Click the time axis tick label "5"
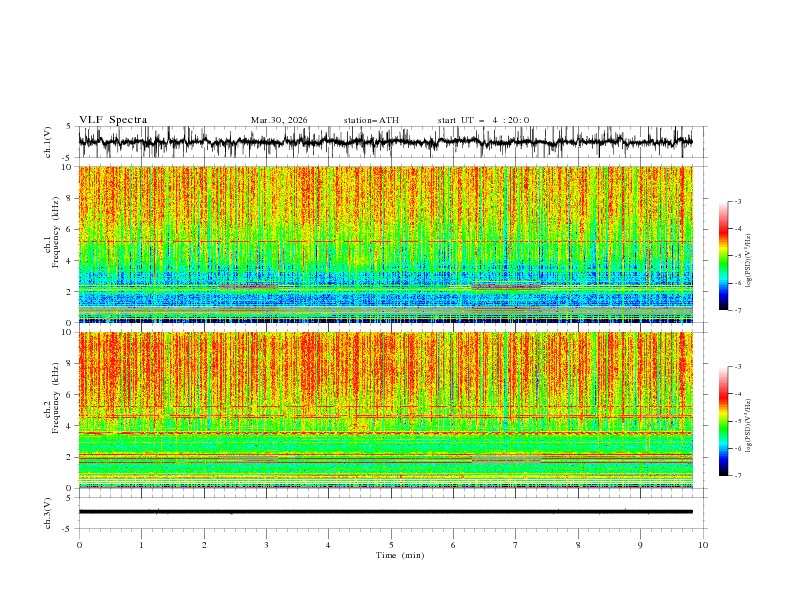 (x=391, y=545)
